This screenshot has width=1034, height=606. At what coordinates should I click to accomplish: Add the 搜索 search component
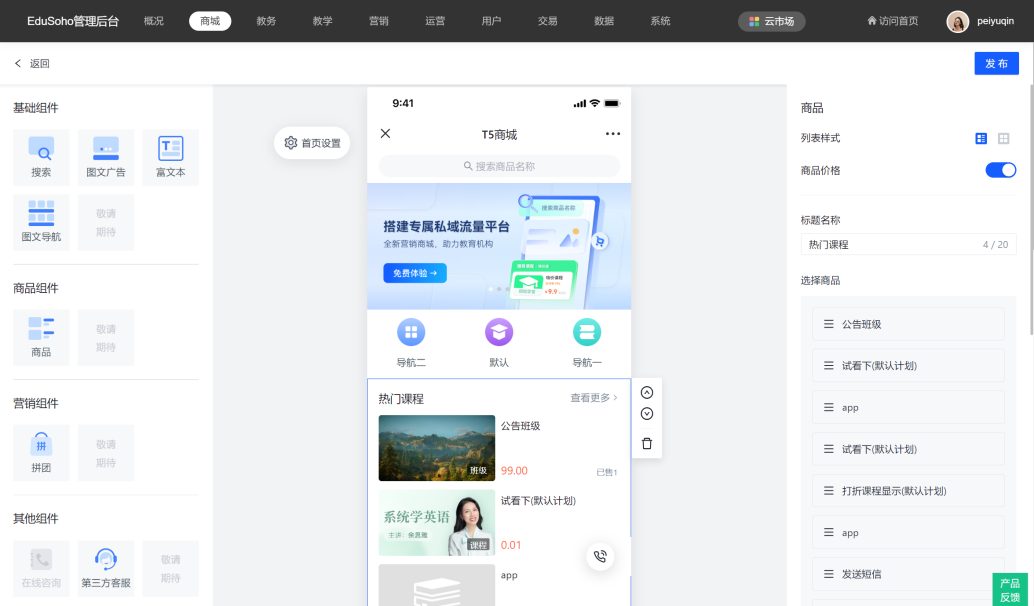(x=41, y=157)
